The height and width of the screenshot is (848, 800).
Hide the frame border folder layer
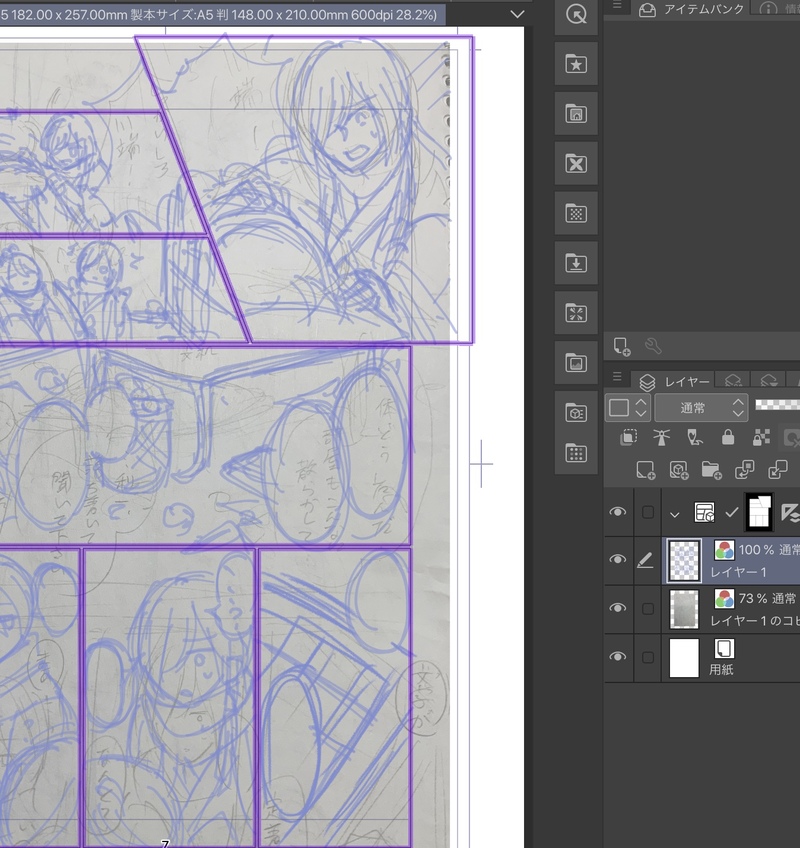click(618, 512)
